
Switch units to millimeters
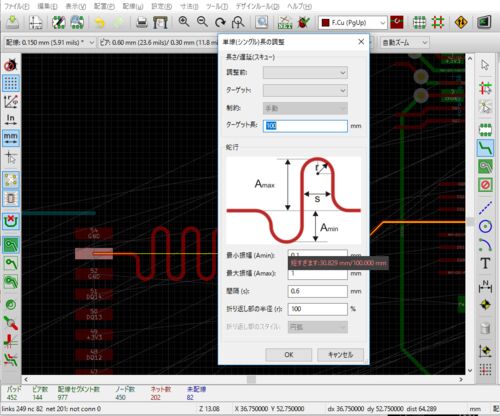[11, 138]
